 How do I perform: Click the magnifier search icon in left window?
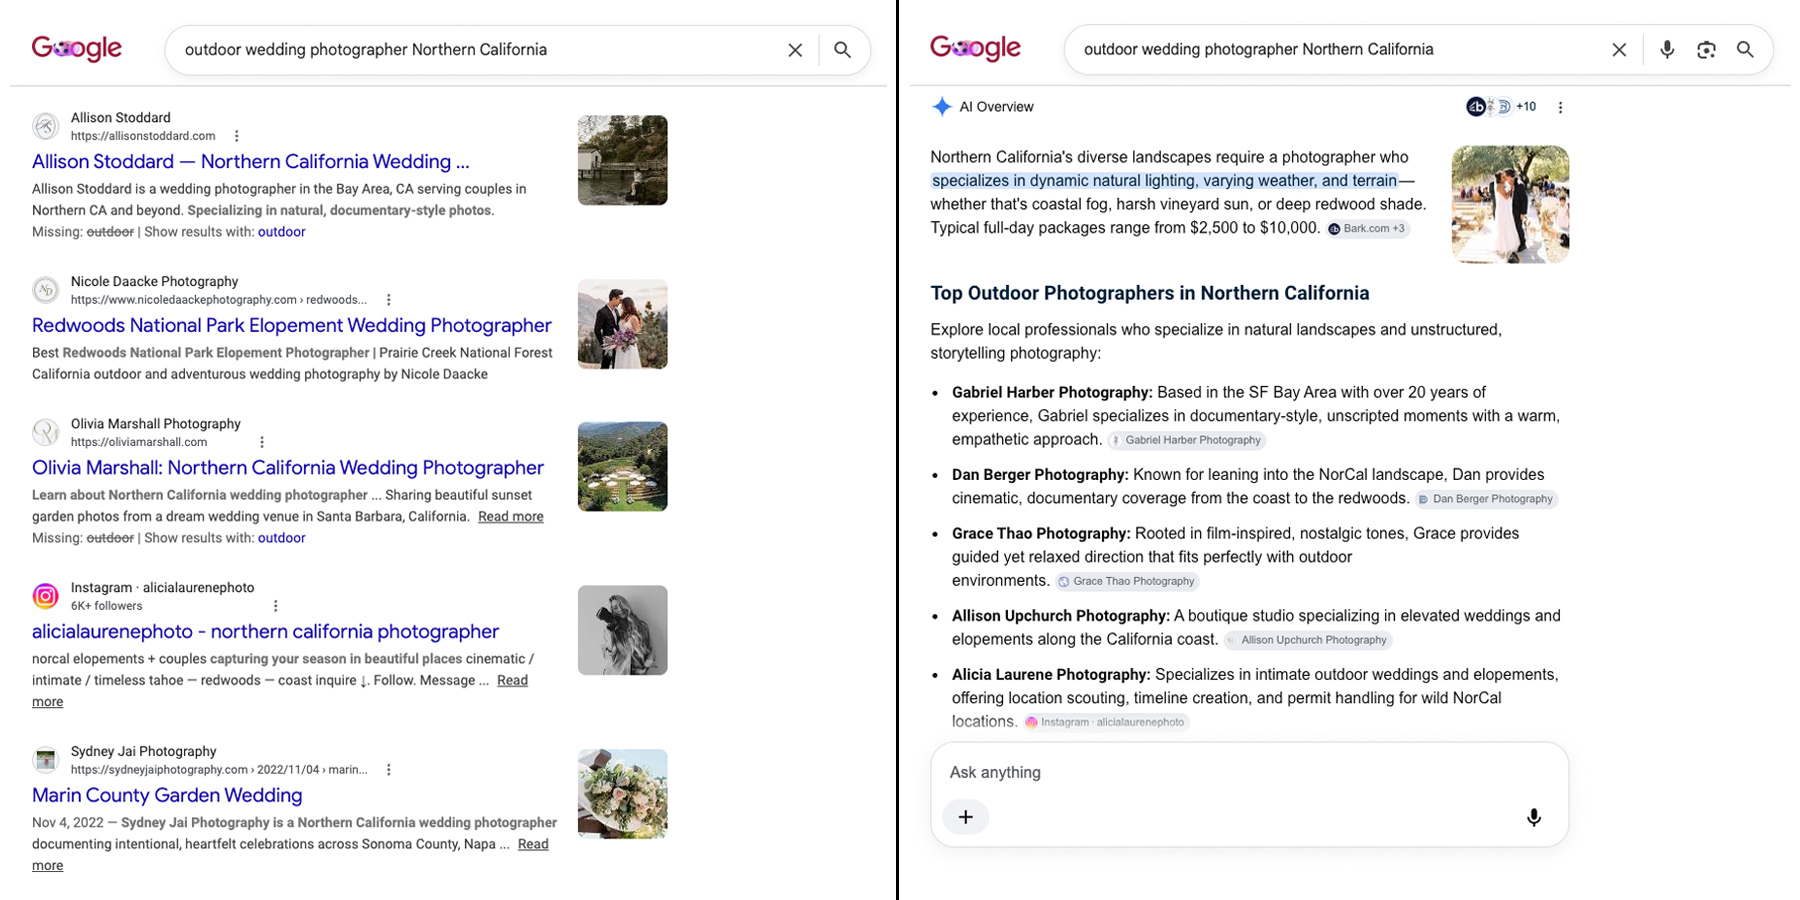843,50
